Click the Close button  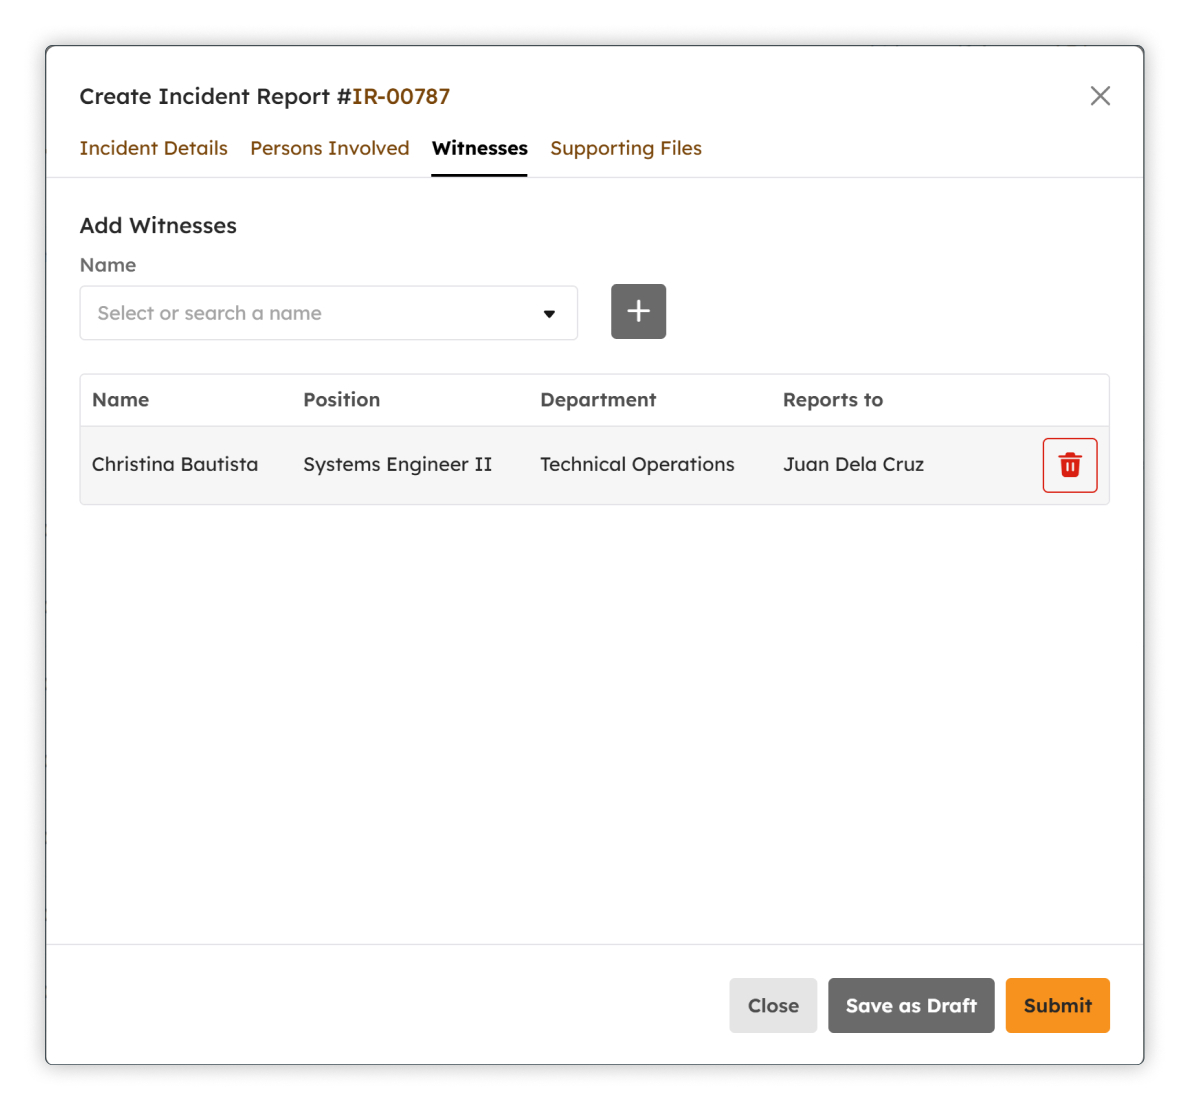(773, 1005)
